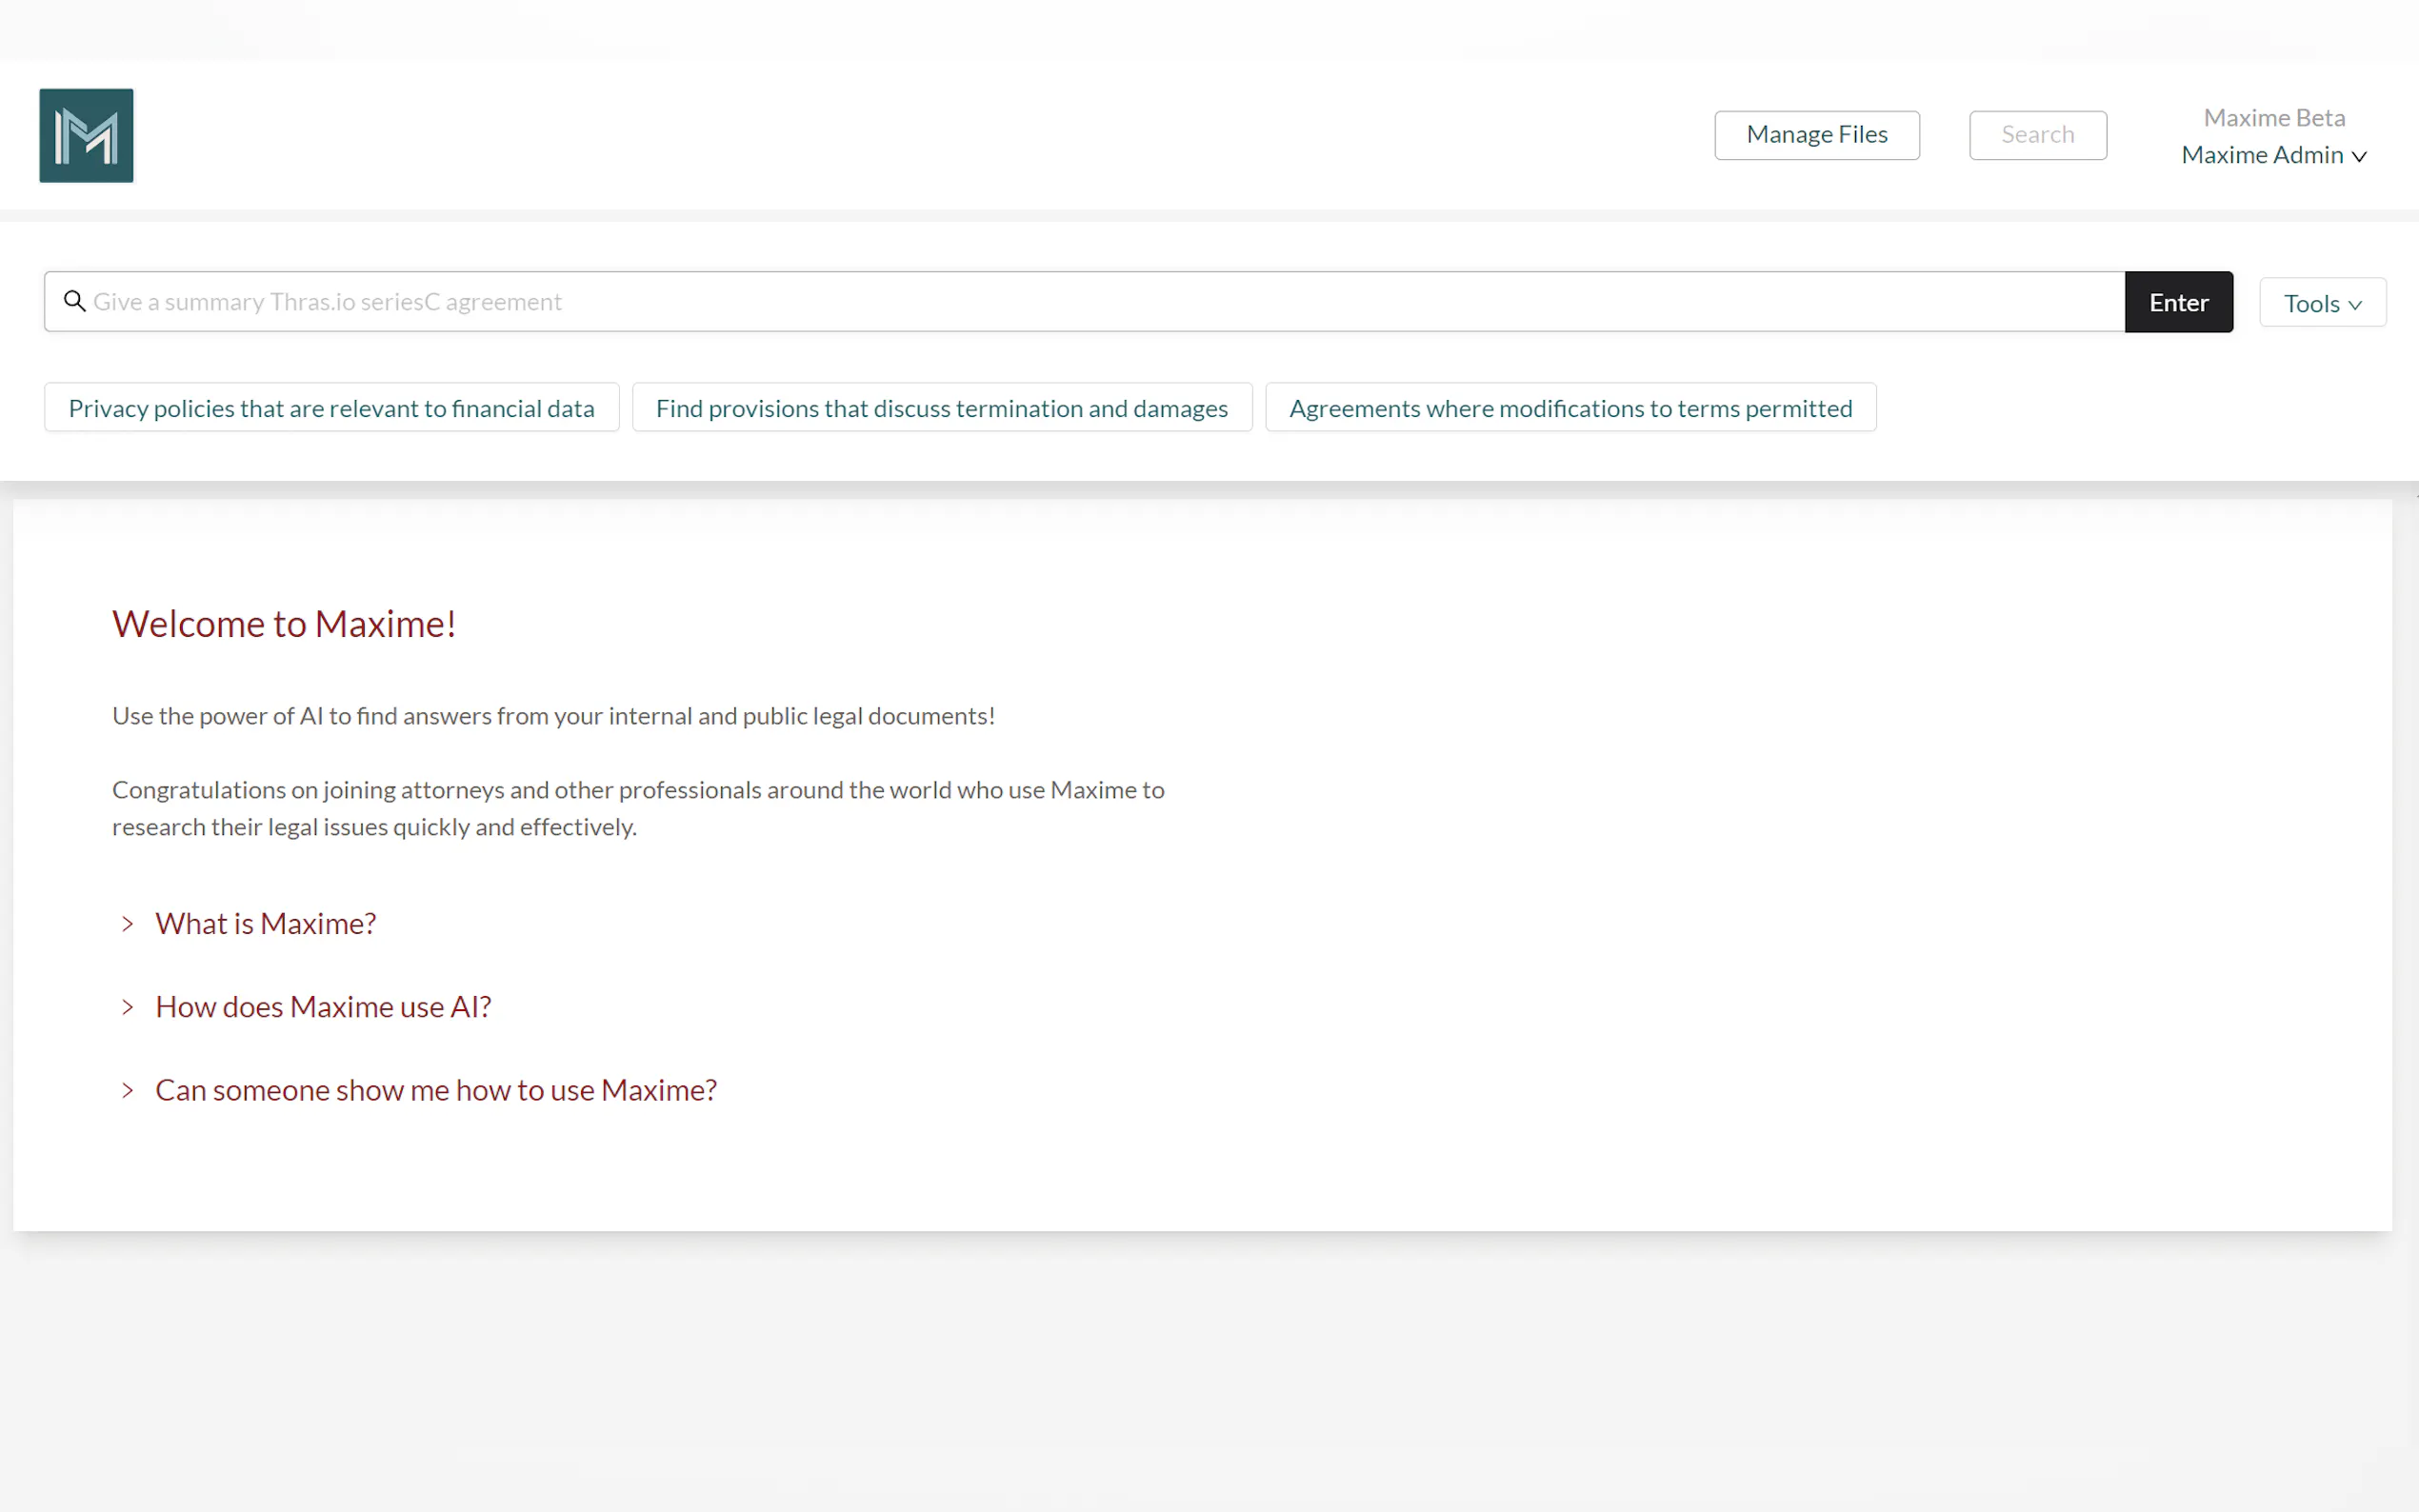
Task: Select Privacy policies relevant to financial data suggestion
Action: click(x=331, y=408)
